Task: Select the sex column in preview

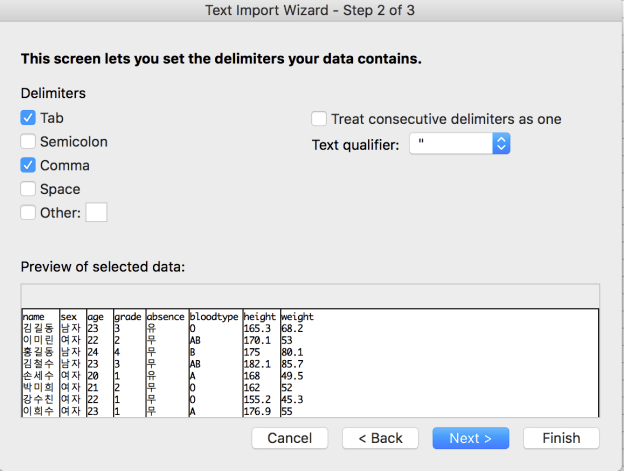Action: click(x=73, y=363)
